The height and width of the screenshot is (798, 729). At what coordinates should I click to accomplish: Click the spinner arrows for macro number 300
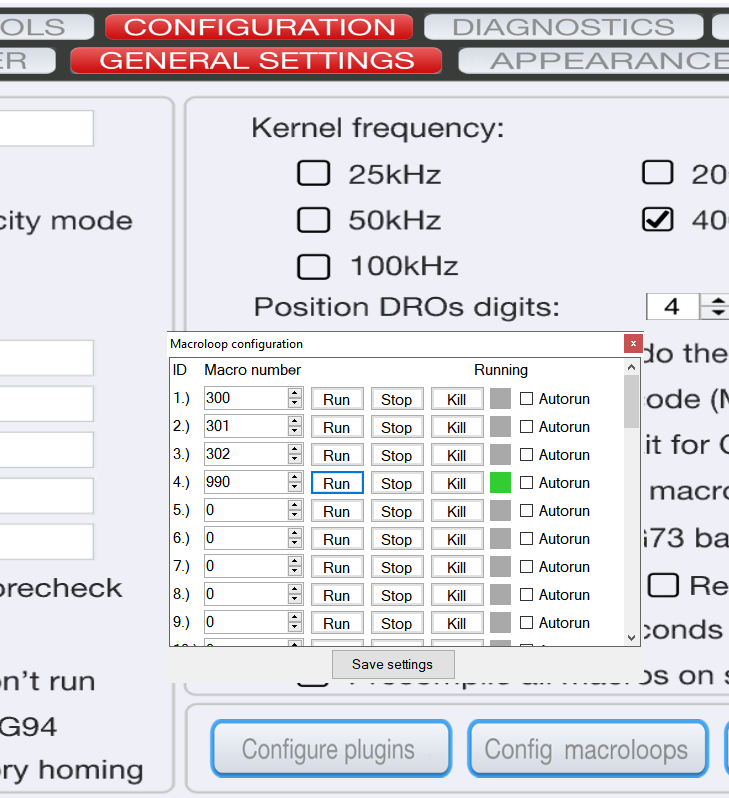tap(295, 399)
